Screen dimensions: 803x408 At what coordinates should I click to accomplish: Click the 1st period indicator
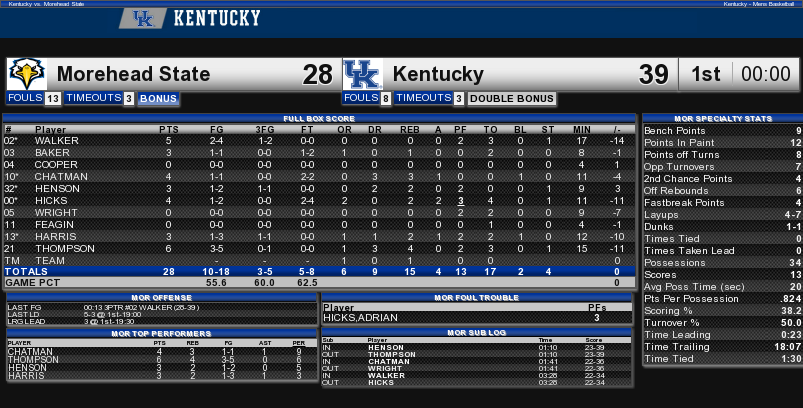tap(706, 74)
